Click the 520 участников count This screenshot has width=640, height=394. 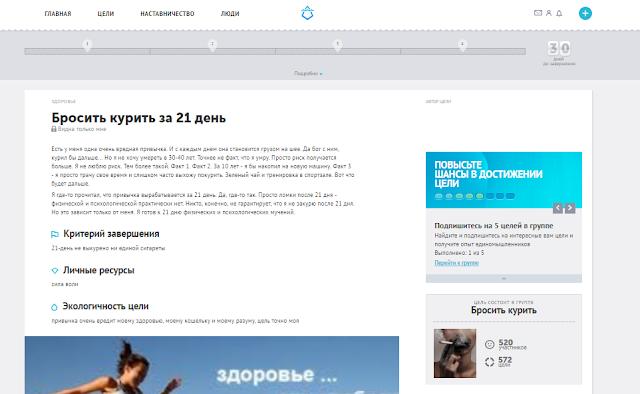[512, 345]
